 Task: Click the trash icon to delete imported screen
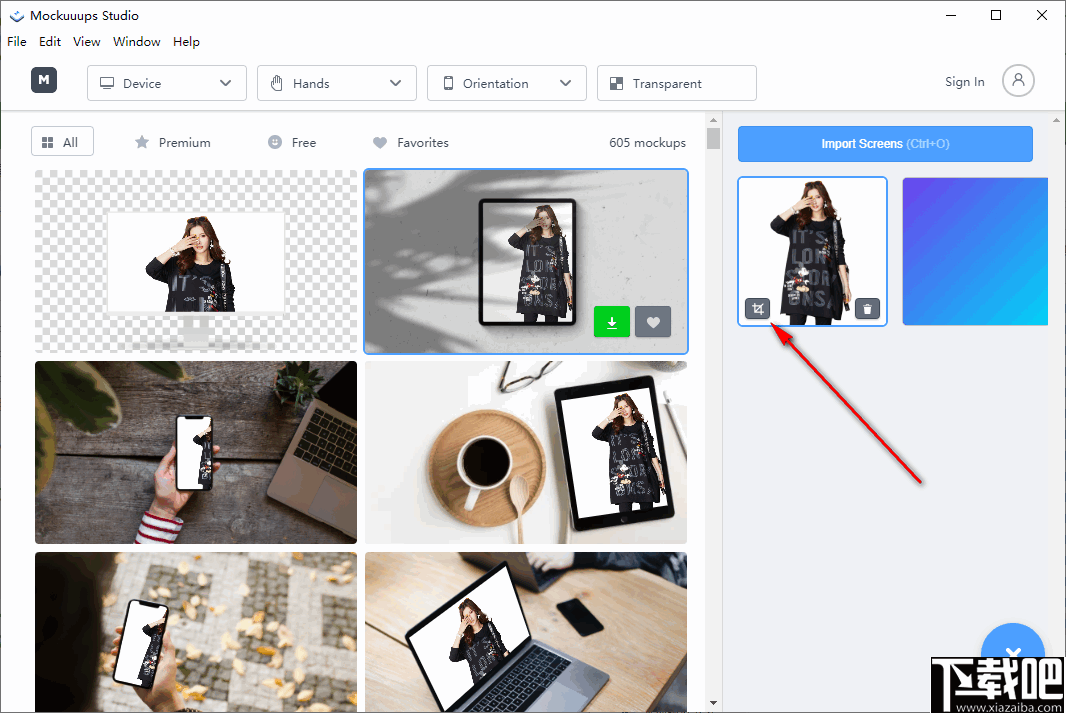coord(867,309)
